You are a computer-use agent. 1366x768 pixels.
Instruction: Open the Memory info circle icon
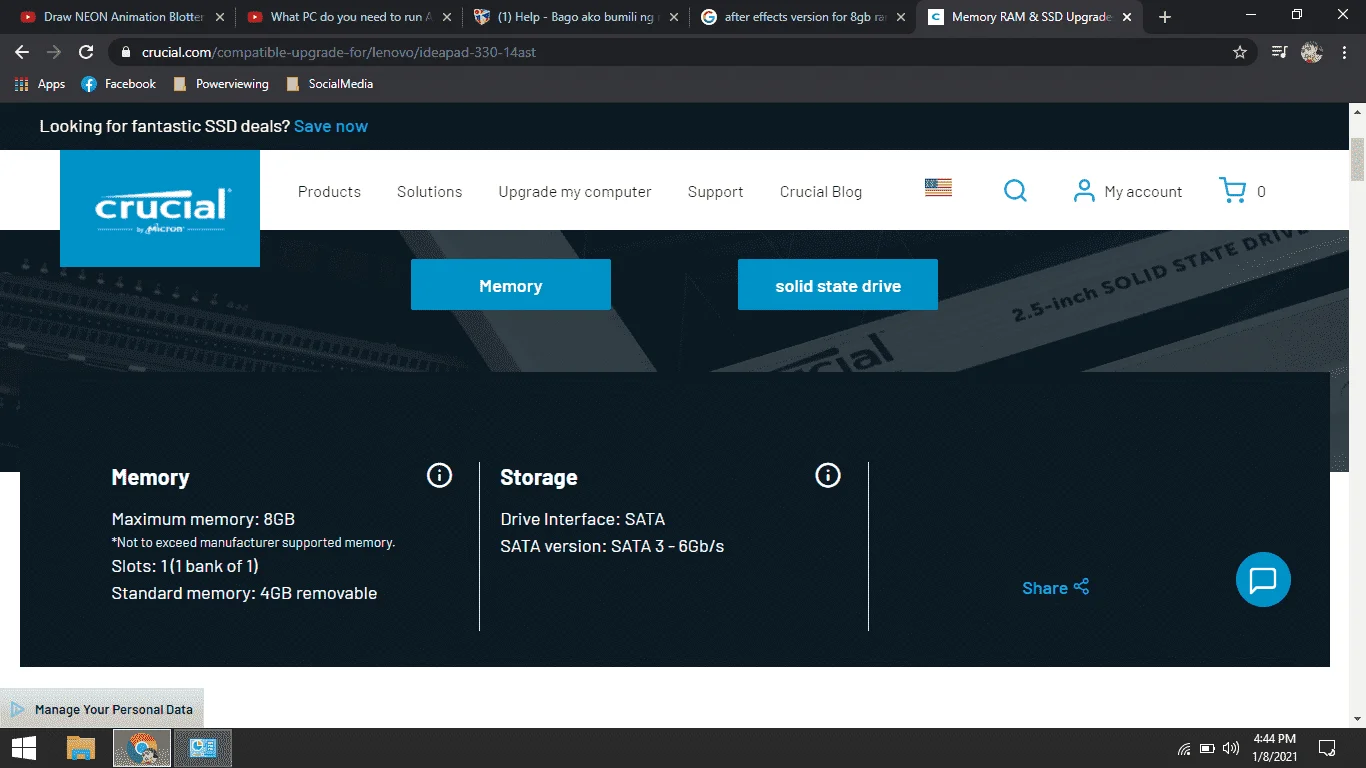[439, 475]
